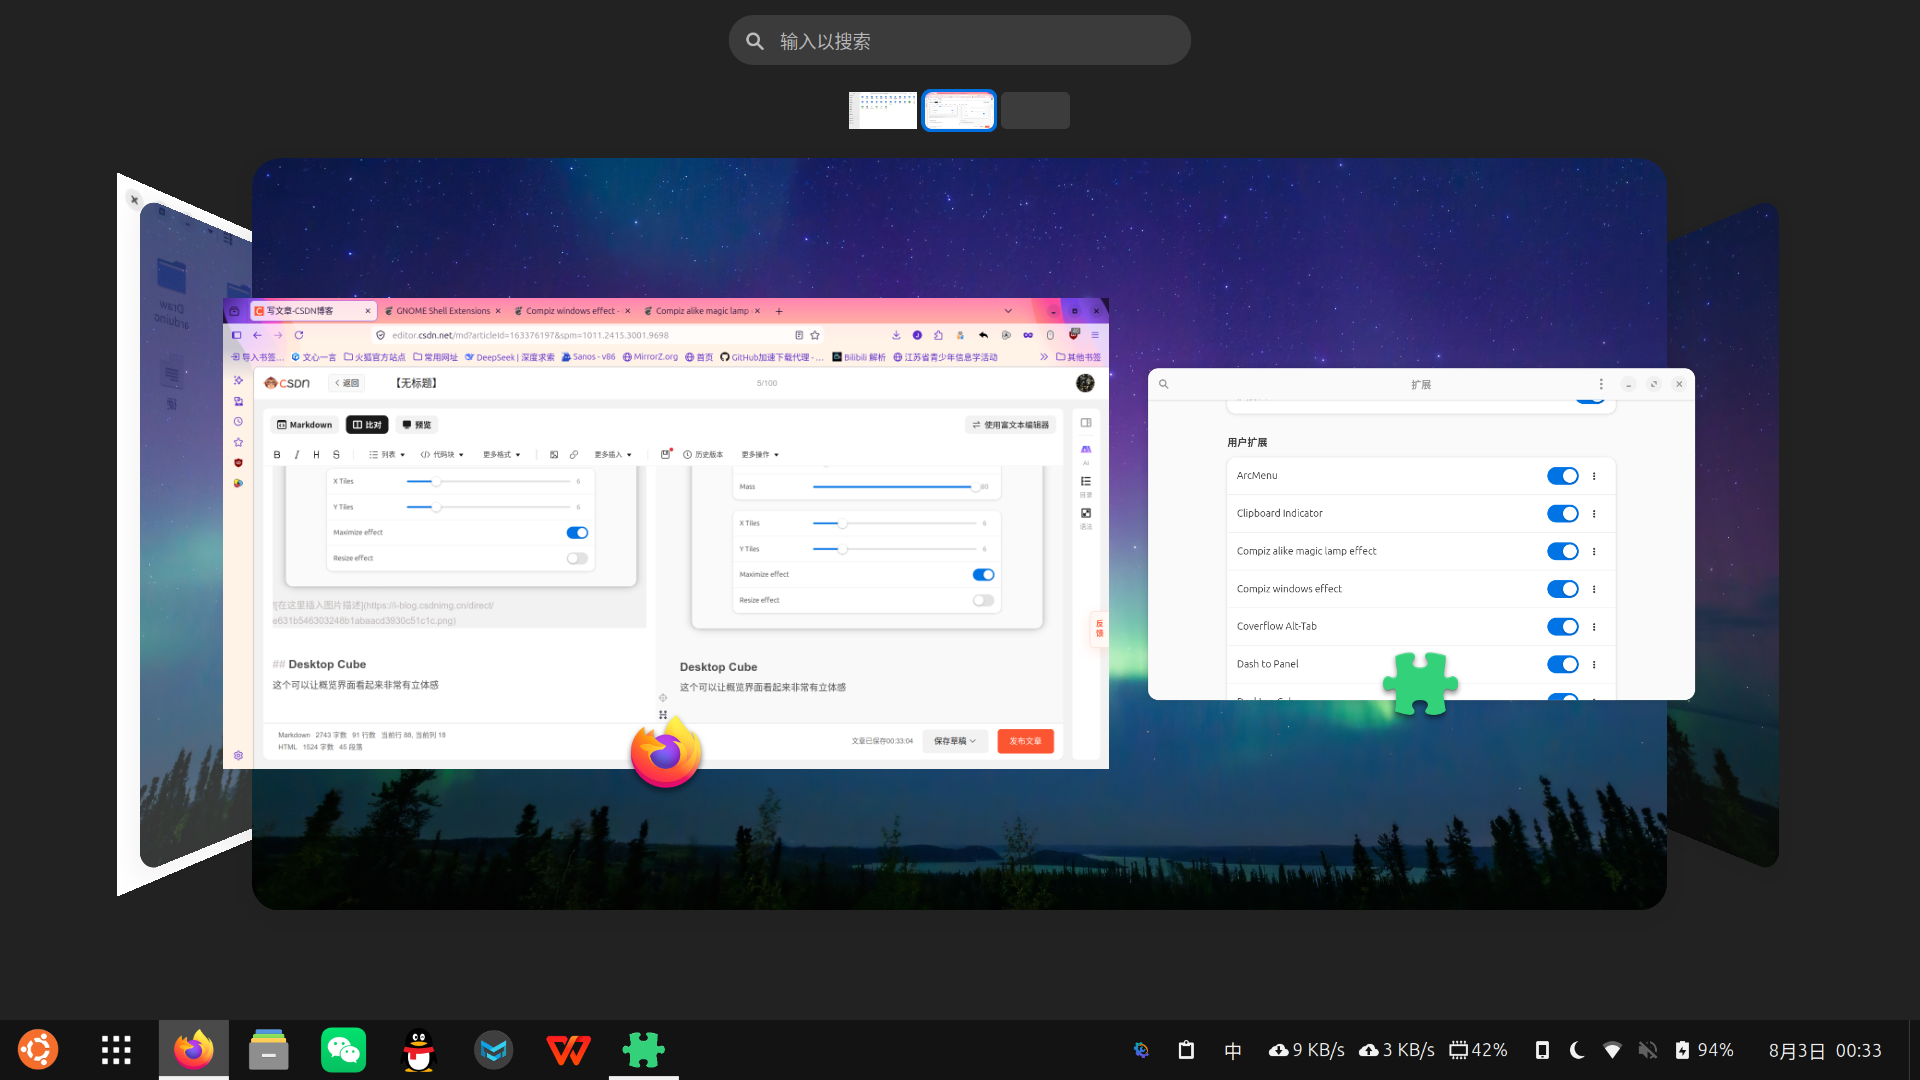Expand the 更多操作 dropdown
This screenshot has height=1080, width=1920.
coord(760,455)
